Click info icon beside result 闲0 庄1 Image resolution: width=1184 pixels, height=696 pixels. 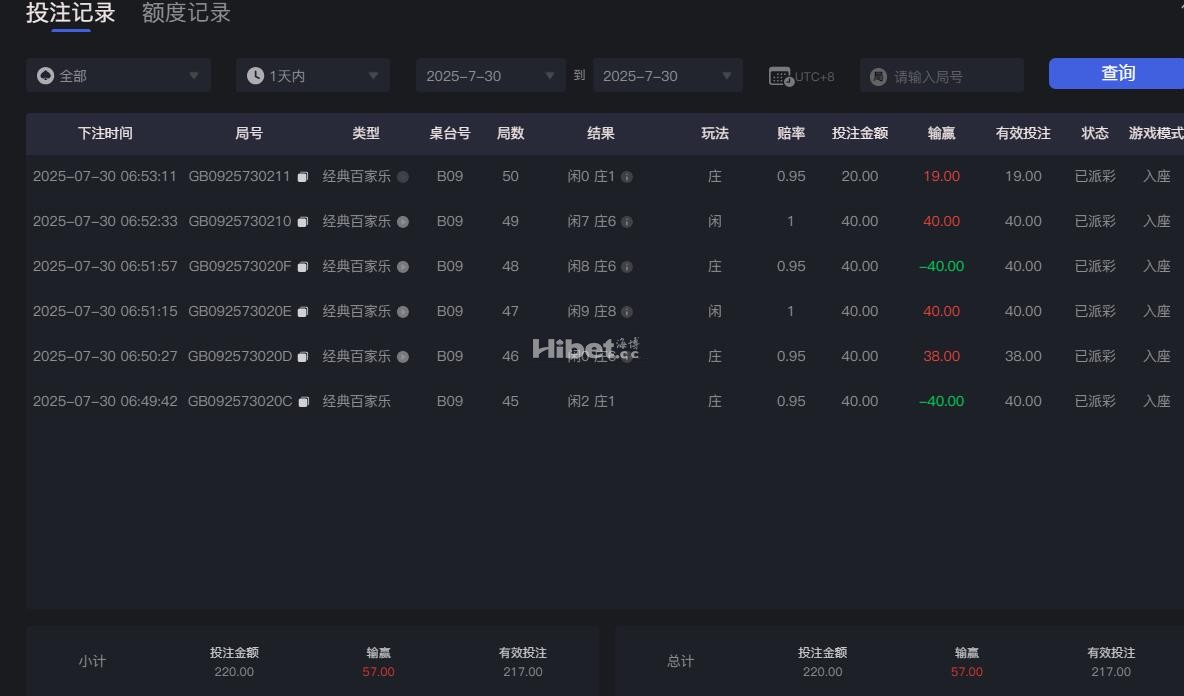[627, 177]
